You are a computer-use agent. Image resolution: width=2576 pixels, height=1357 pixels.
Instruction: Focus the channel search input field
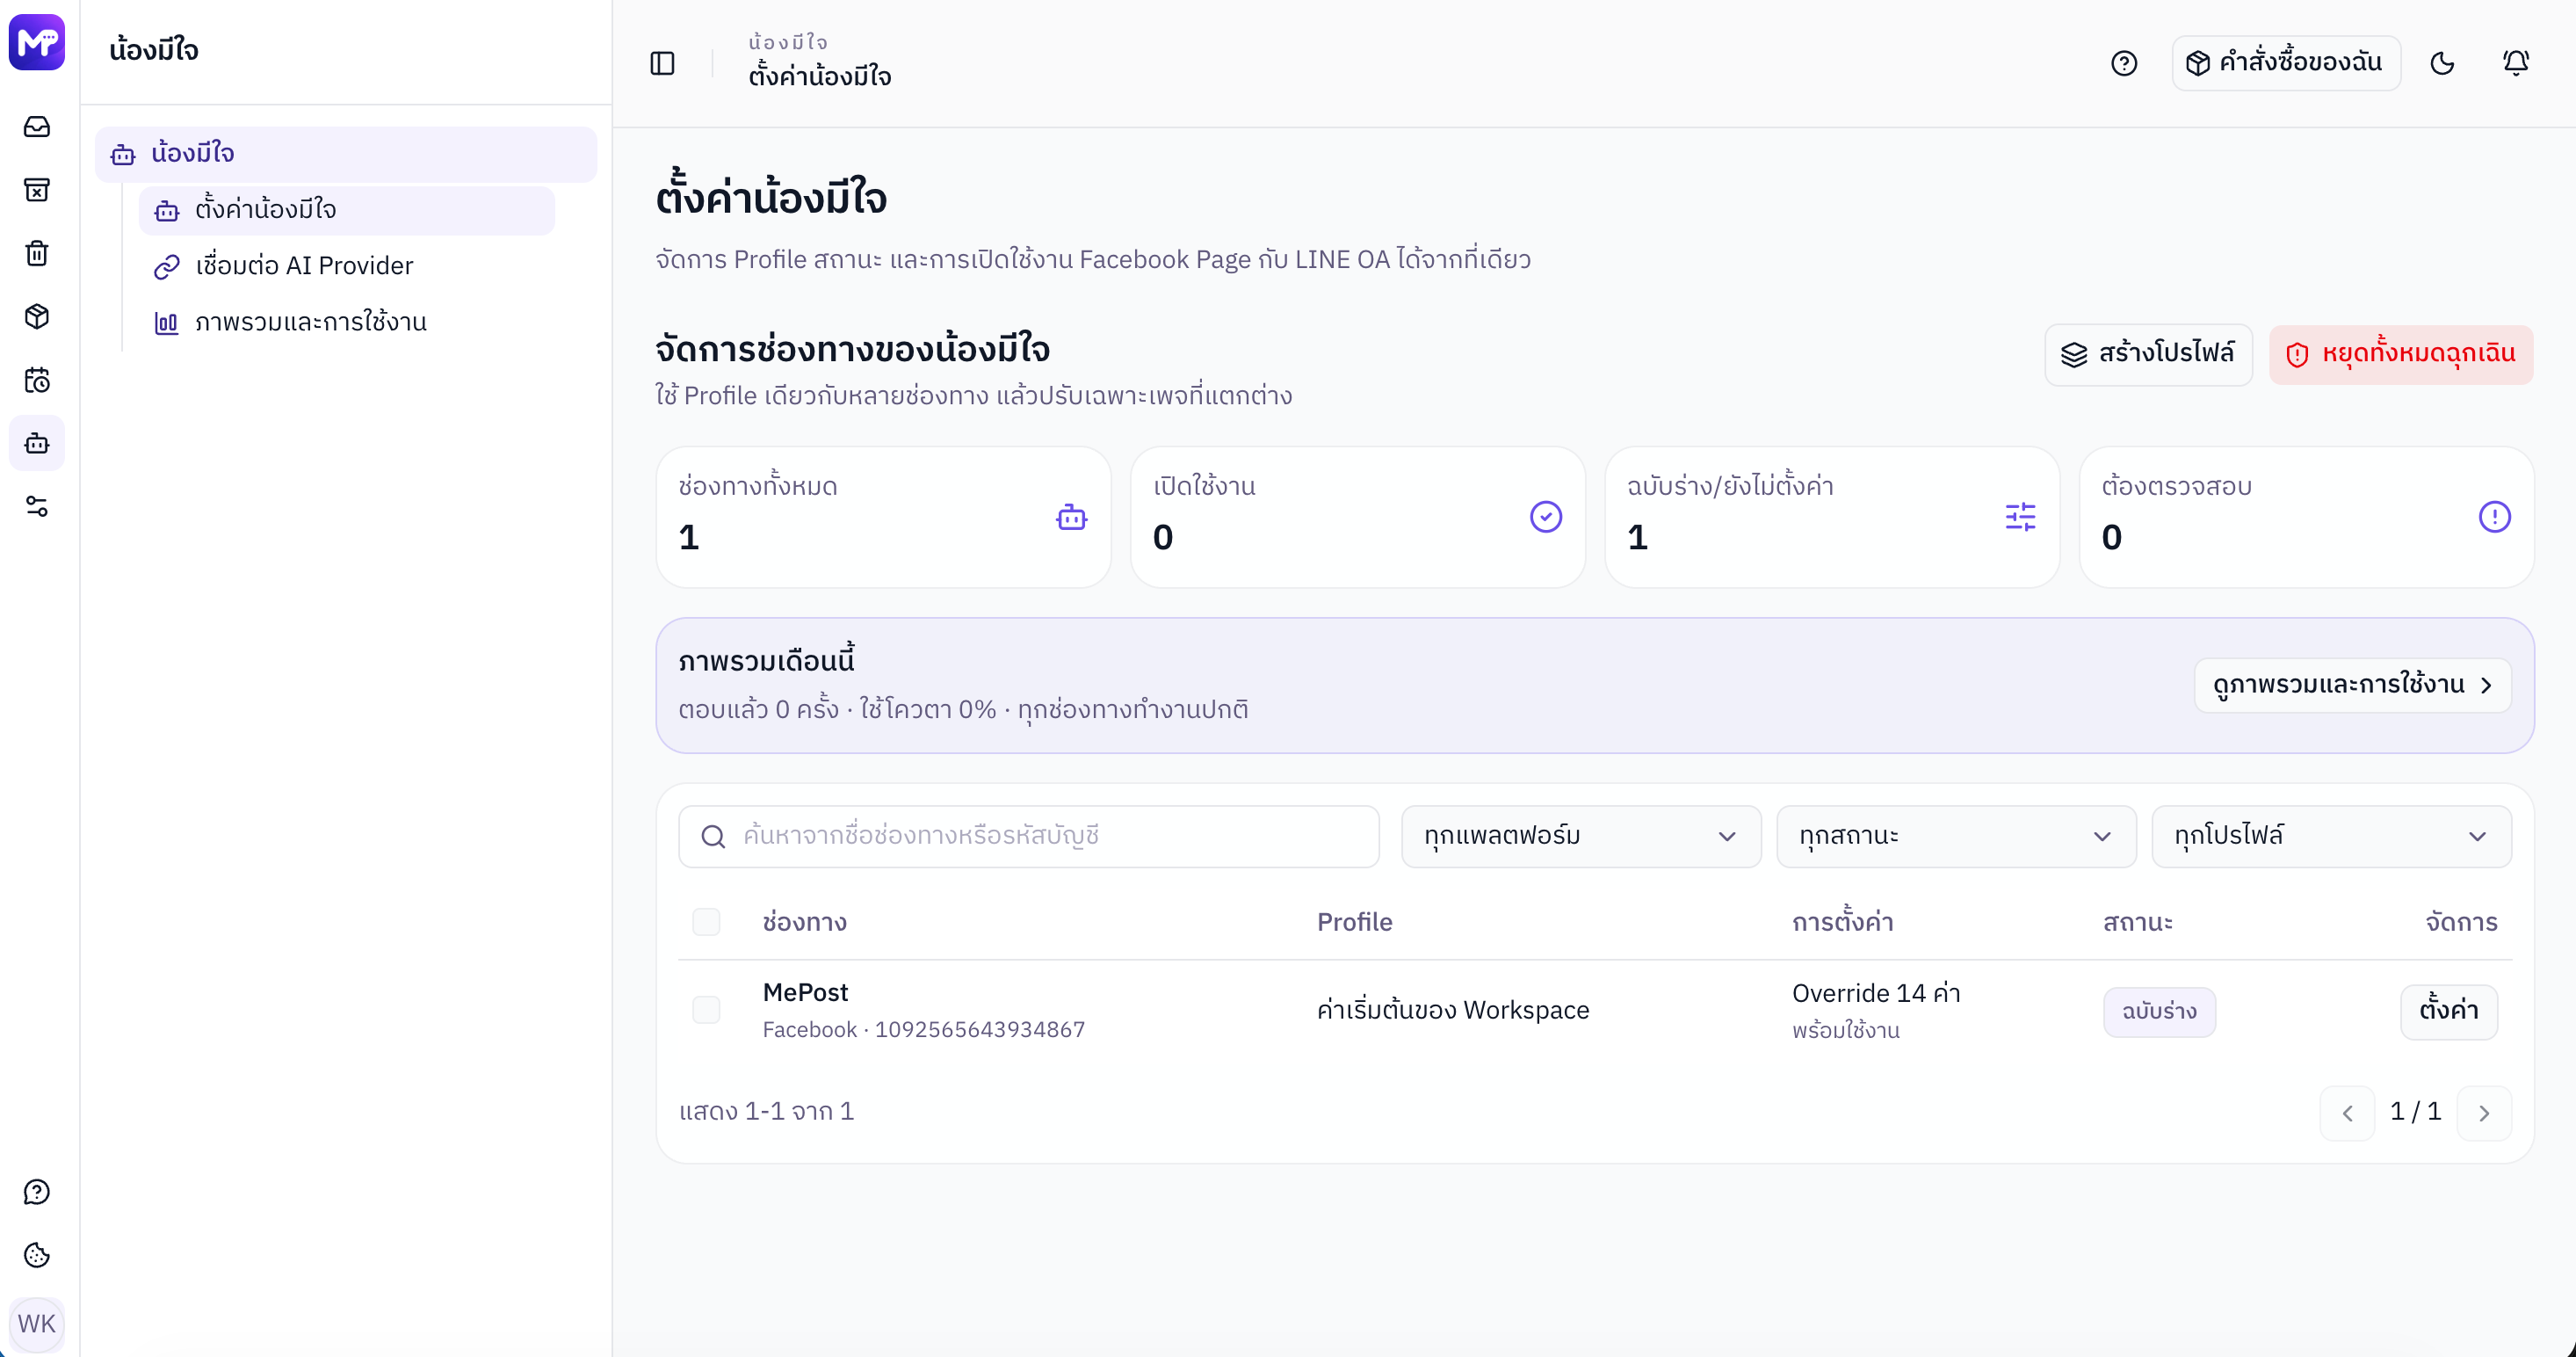point(1029,836)
